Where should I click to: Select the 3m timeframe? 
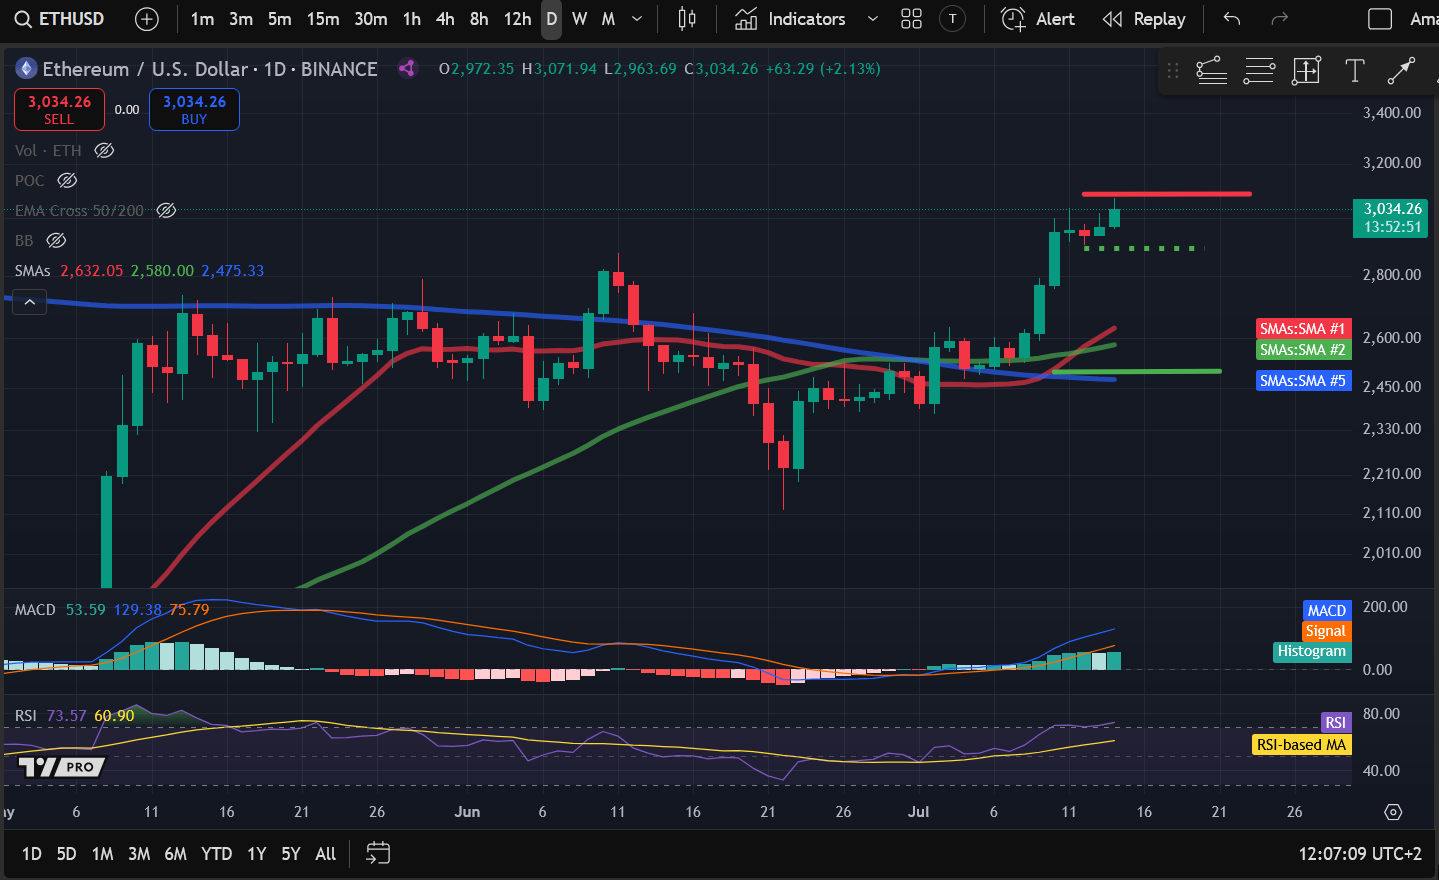[240, 19]
